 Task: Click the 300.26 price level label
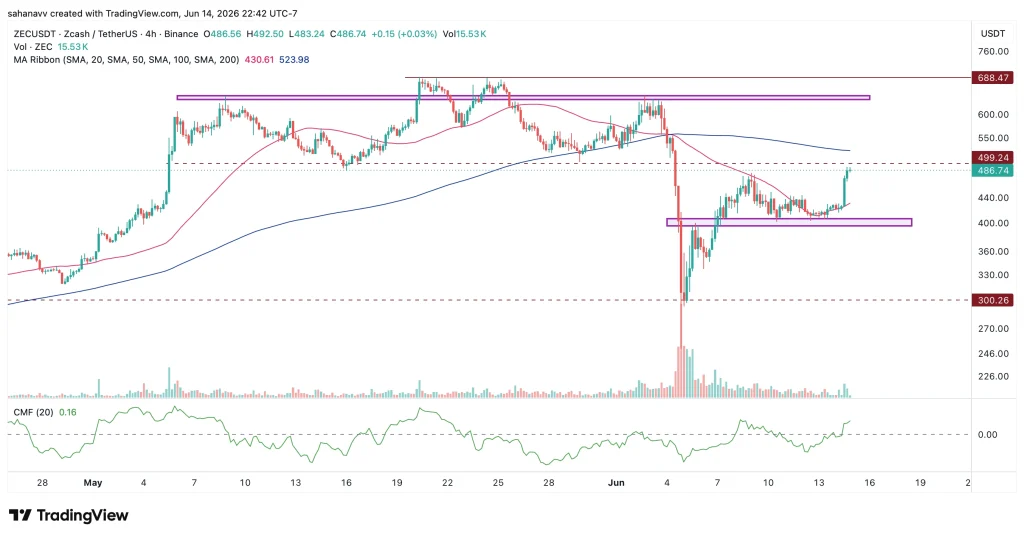[993, 300]
